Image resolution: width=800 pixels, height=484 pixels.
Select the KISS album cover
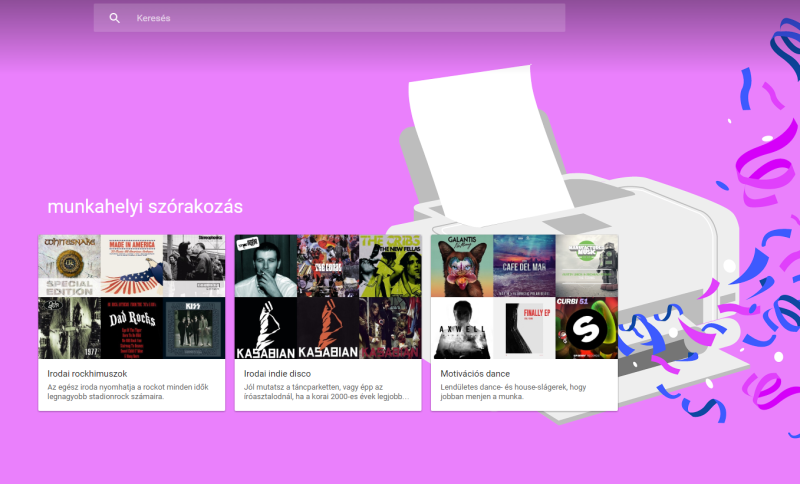[x=194, y=328]
